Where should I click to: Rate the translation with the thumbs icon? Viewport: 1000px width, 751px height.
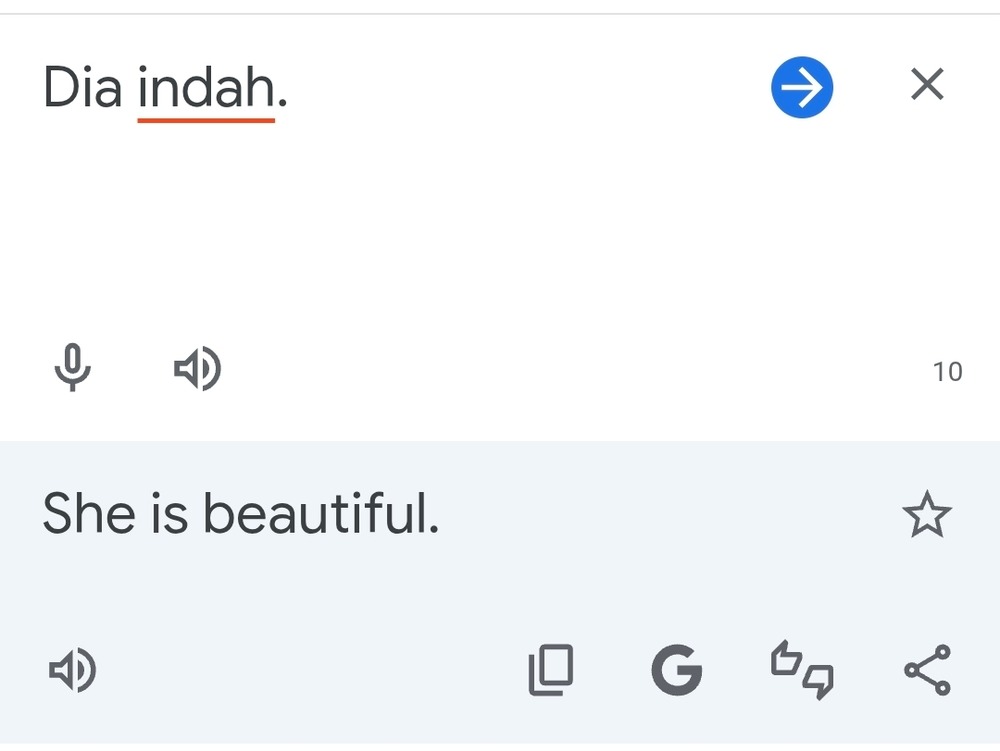(x=802, y=670)
